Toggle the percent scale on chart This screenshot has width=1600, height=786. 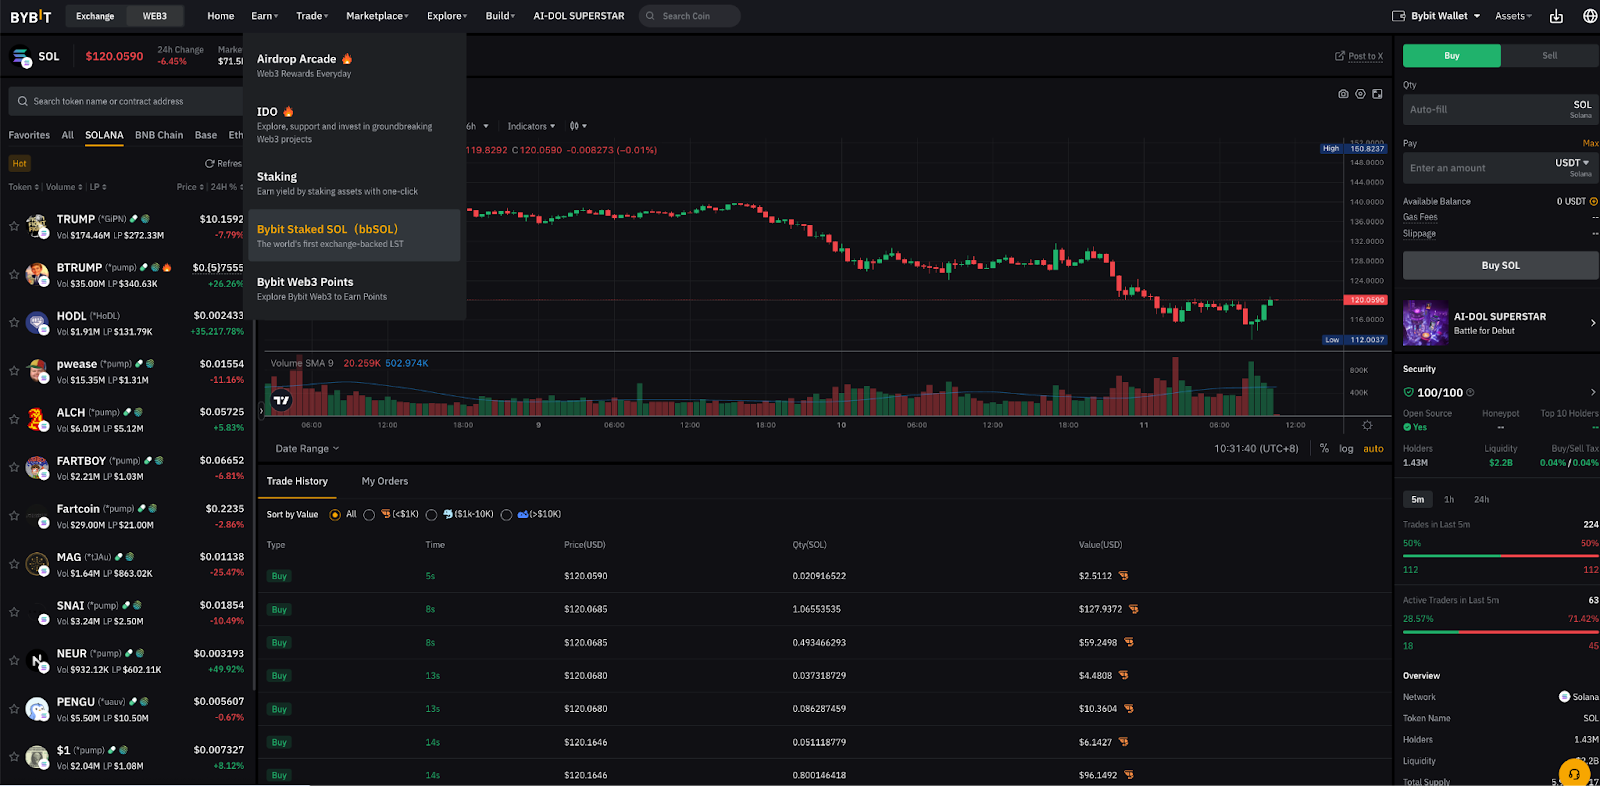tap(1324, 449)
